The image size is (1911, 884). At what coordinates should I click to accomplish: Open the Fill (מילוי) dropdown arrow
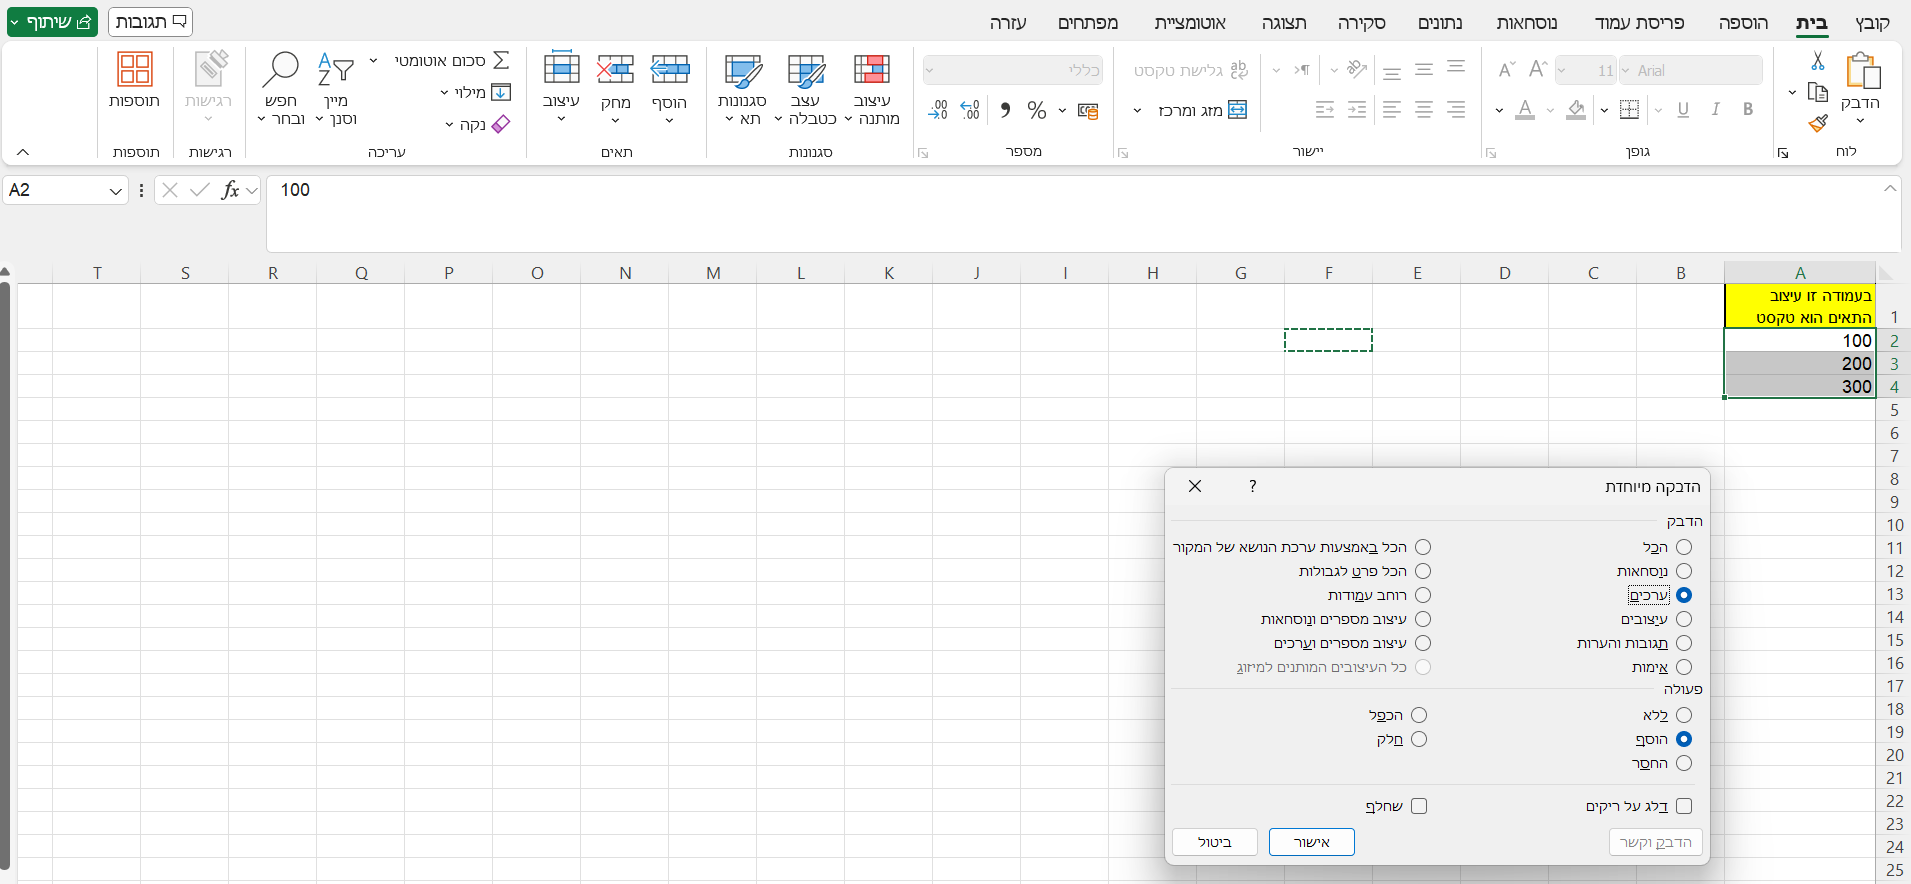pos(445,93)
